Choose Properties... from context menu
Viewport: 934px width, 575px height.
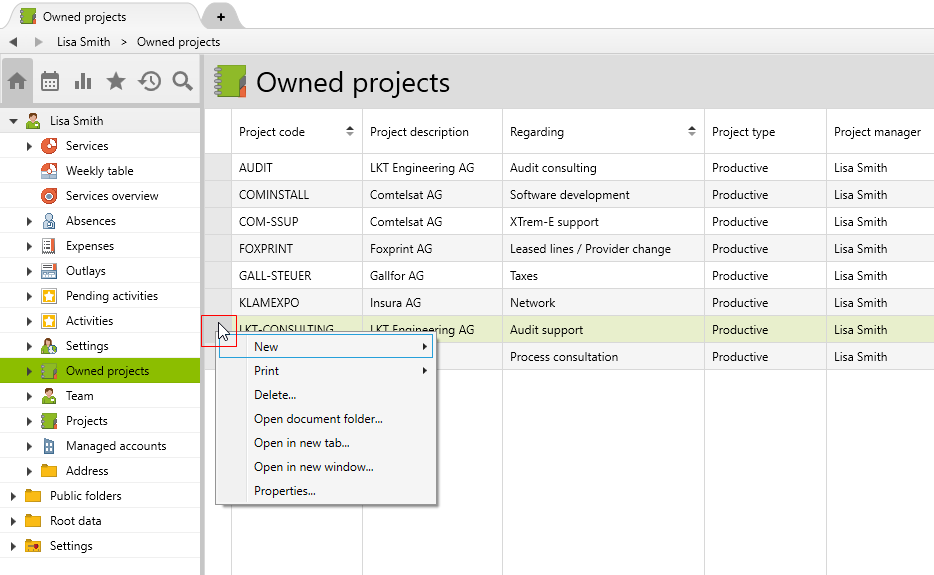click(285, 491)
